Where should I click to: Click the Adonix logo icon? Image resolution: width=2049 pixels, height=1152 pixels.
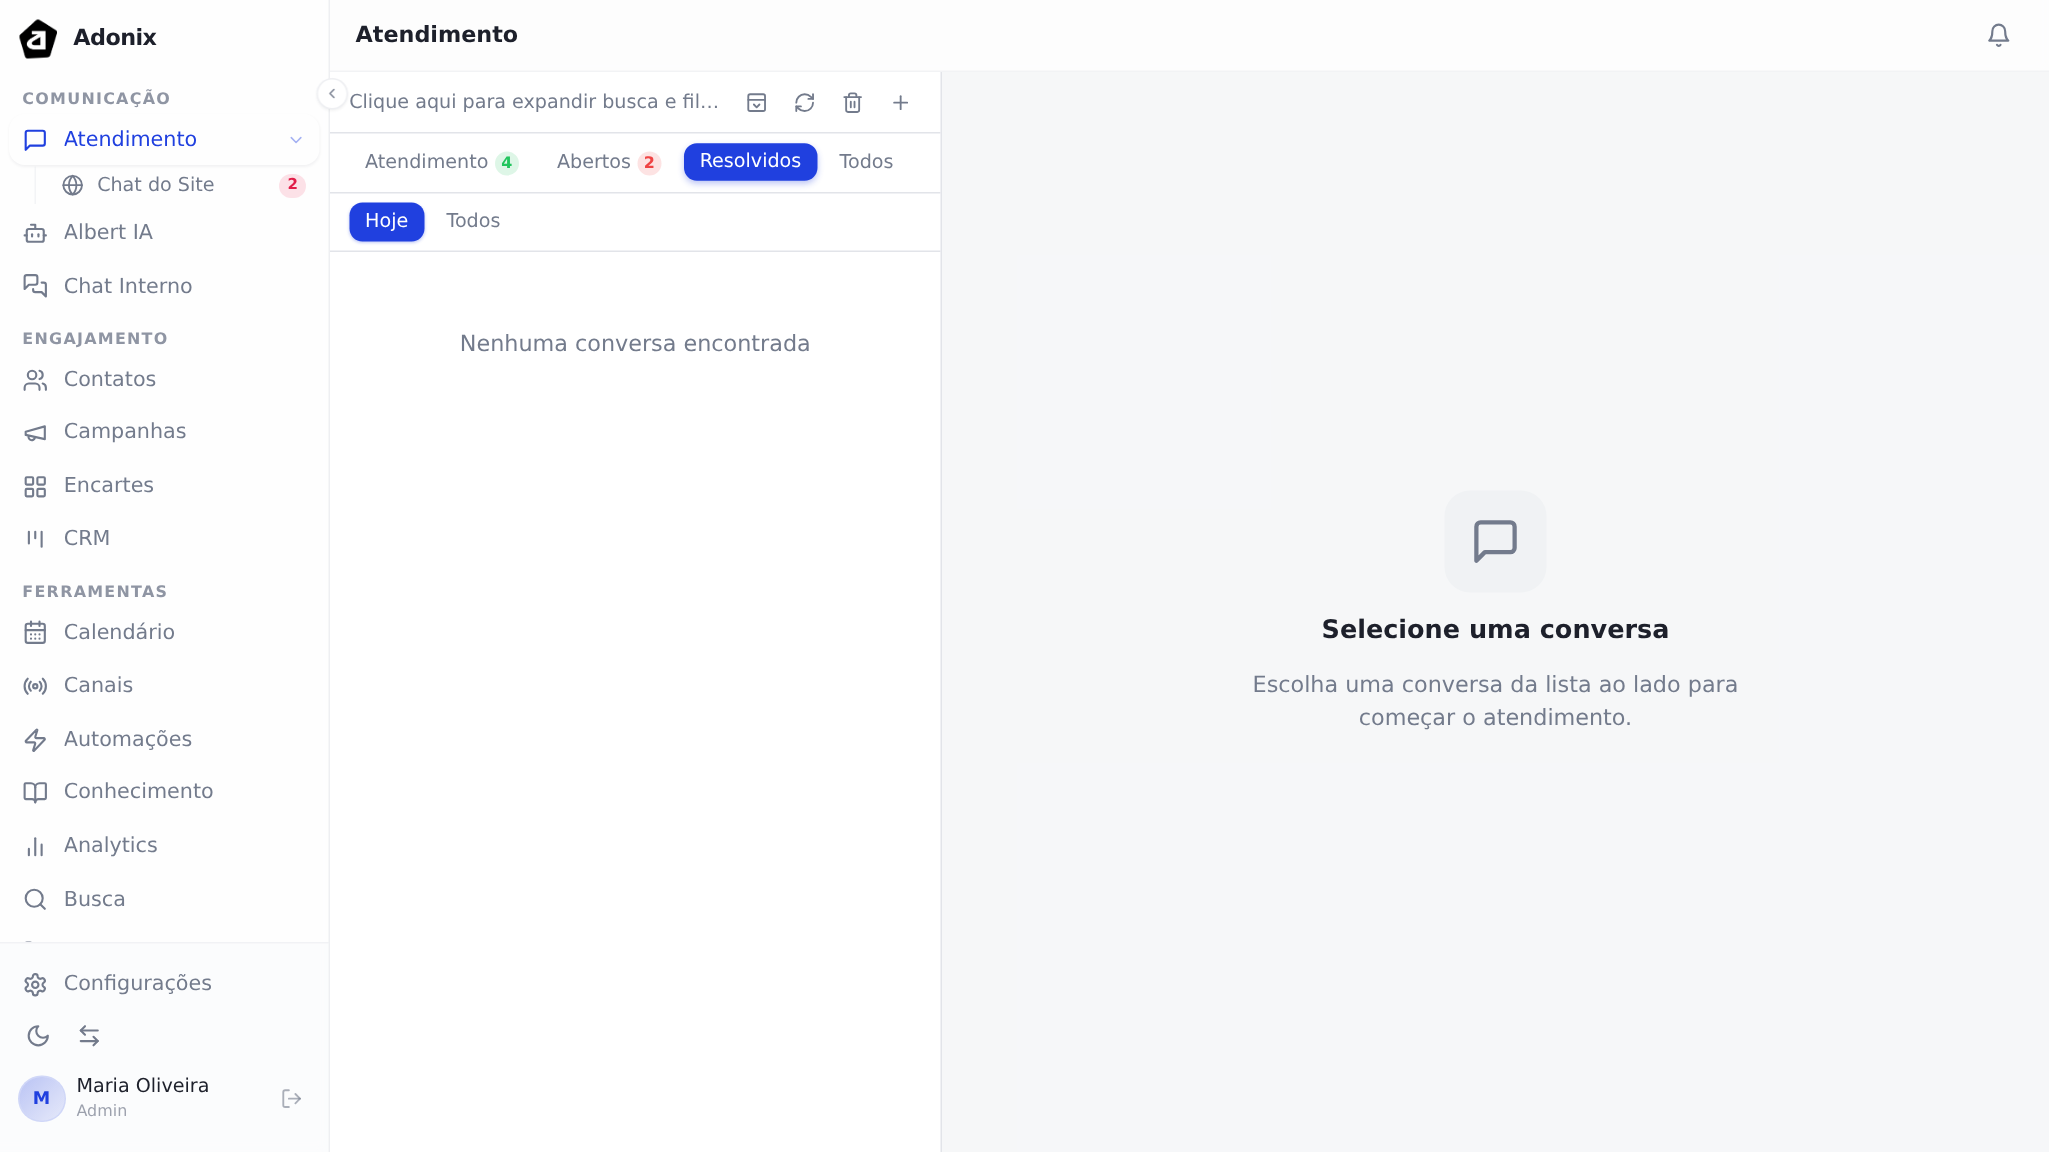38,39
